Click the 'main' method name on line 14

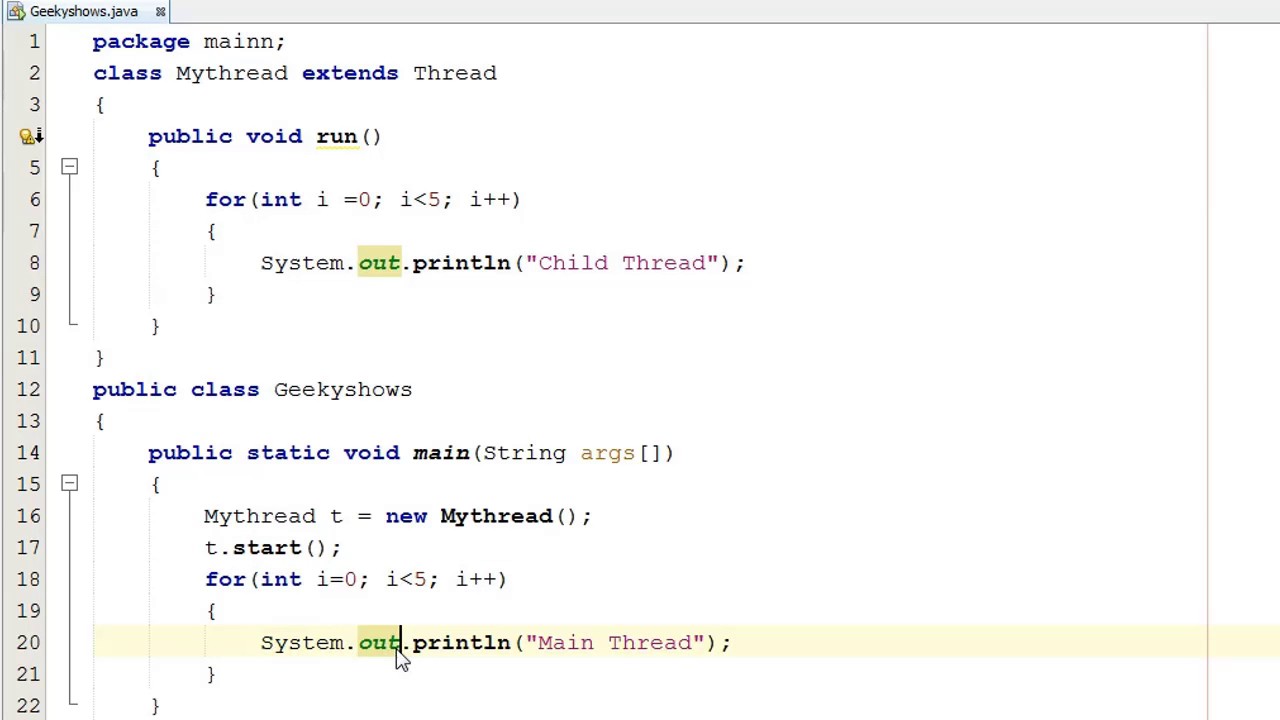(441, 453)
